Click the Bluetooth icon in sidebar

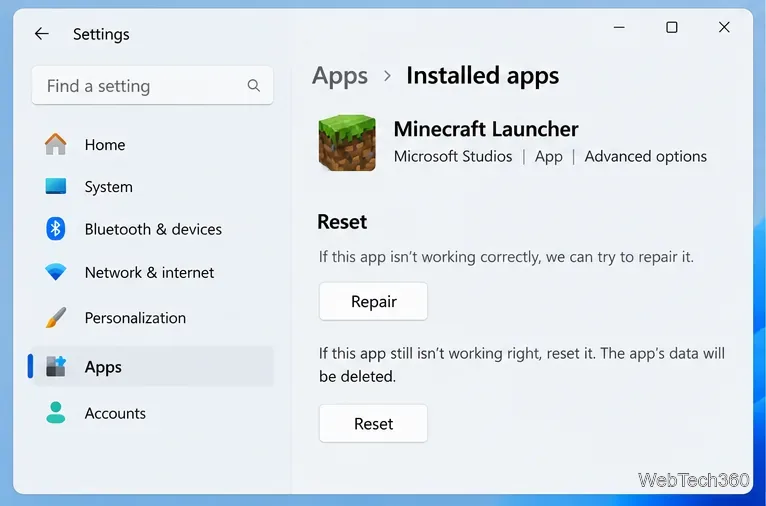coord(56,229)
